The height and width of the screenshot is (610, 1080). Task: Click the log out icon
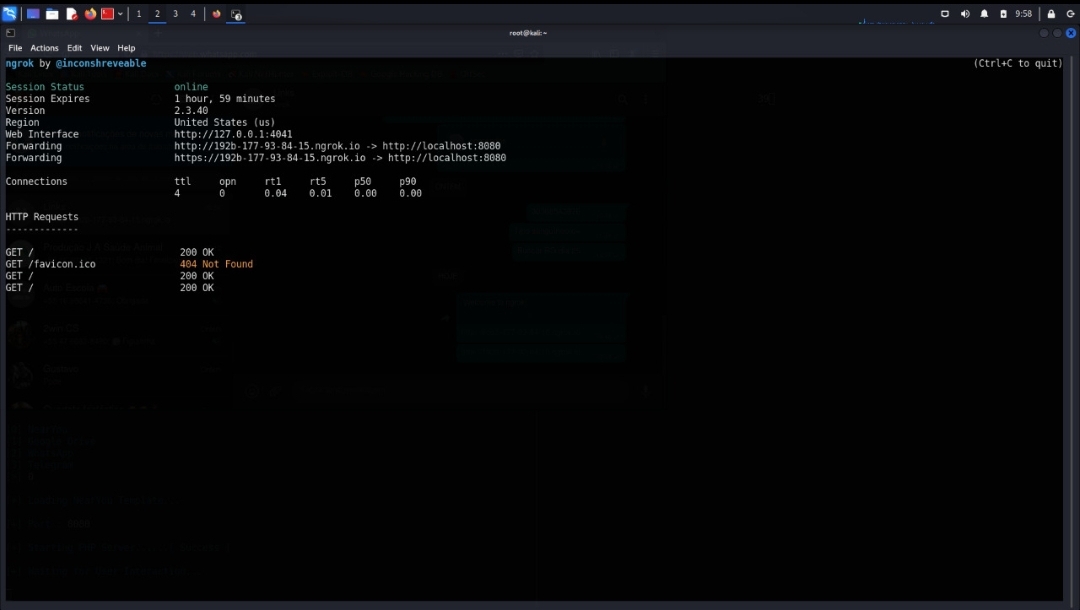click(x=1070, y=14)
